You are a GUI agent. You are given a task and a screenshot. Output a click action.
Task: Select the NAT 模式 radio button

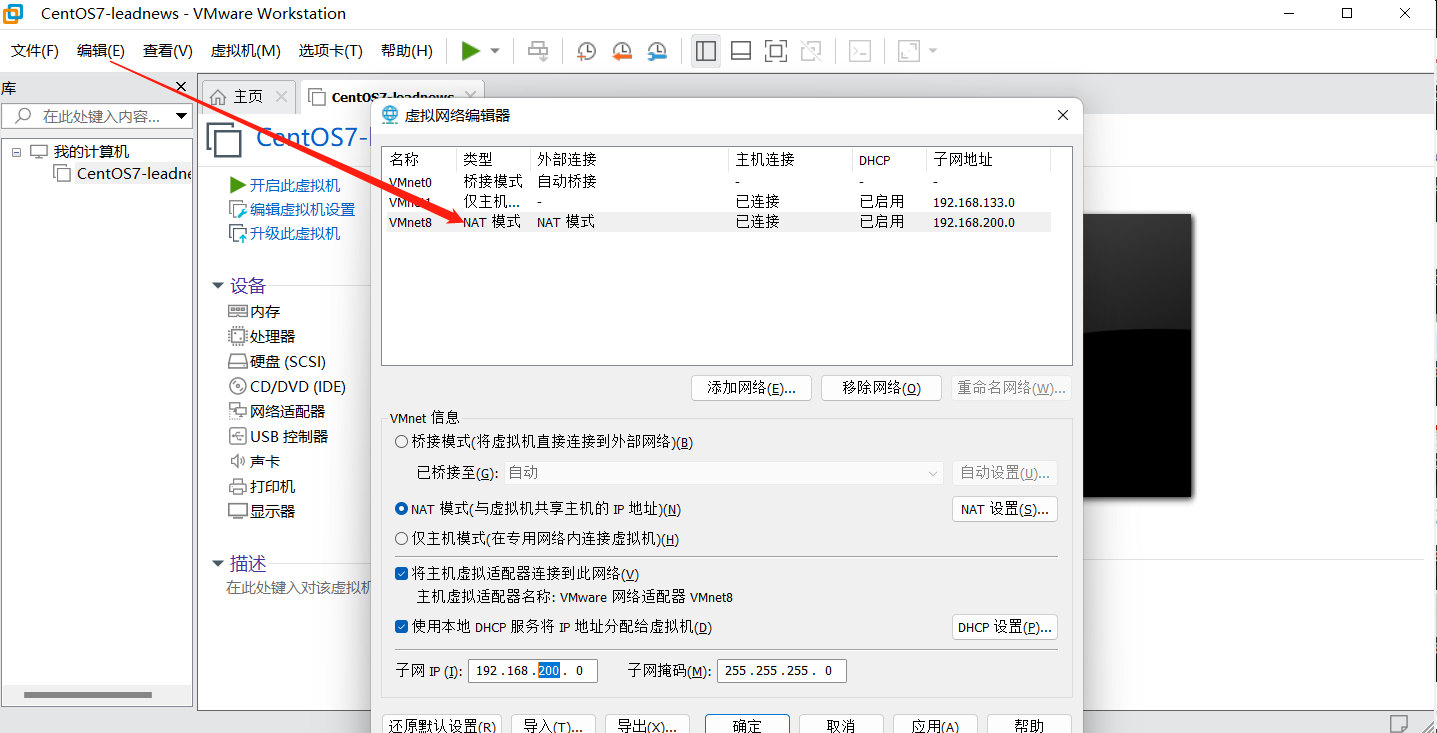coord(402,509)
